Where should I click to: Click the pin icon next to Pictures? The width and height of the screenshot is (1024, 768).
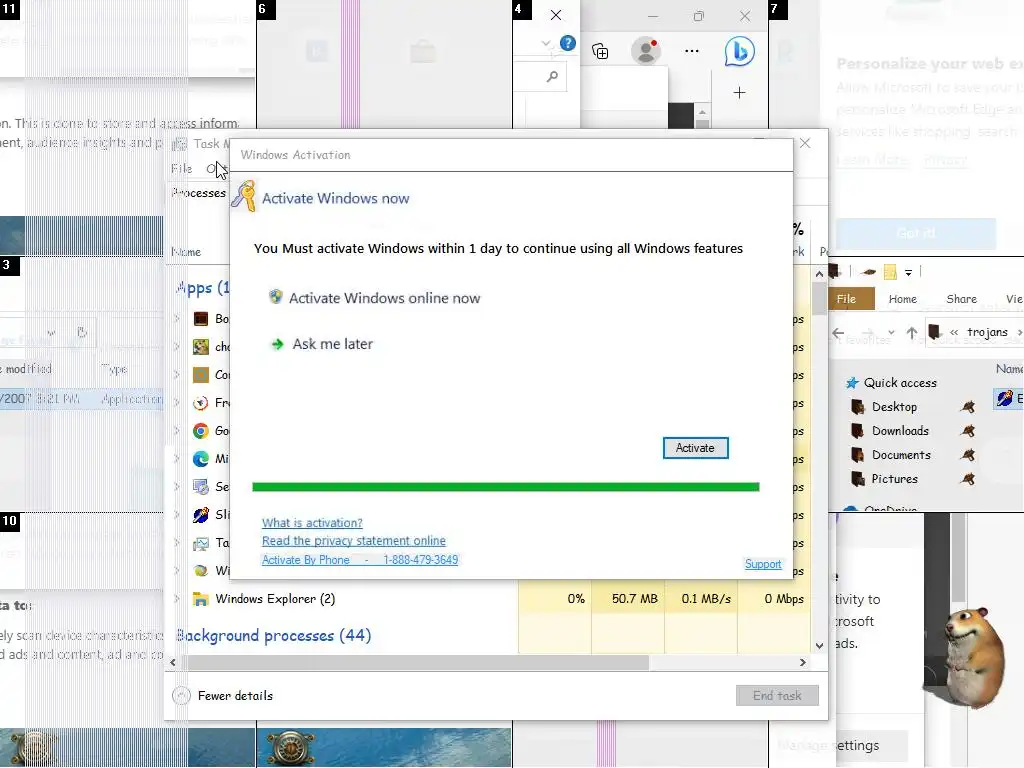coord(968,479)
